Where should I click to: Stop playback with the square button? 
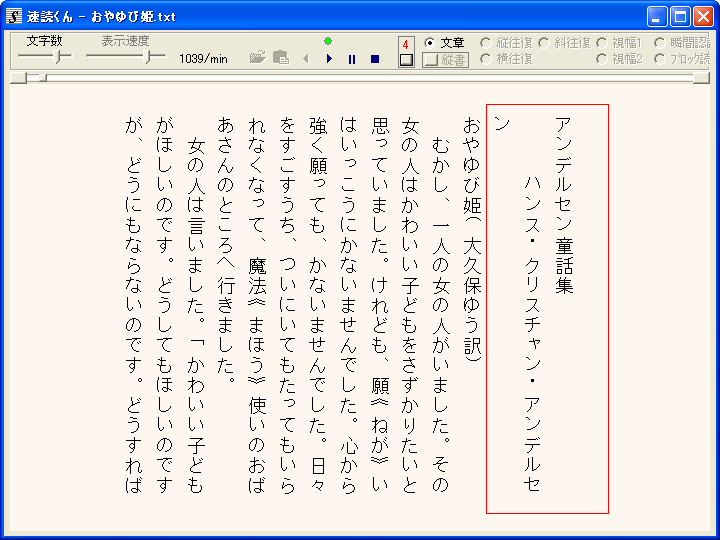click(x=375, y=59)
